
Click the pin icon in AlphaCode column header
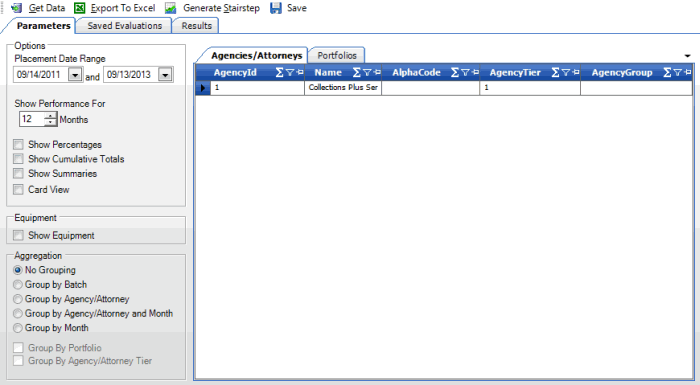475,72
